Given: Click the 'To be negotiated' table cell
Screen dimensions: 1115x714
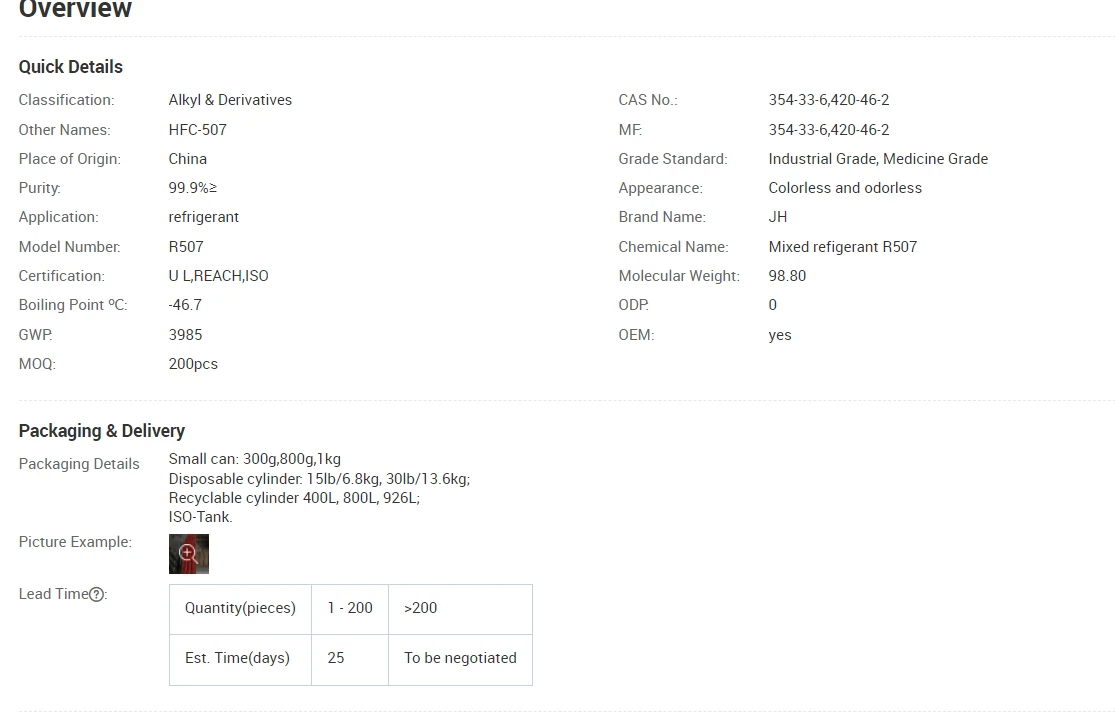Looking at the screenshot, I should click(x=460, y=659).
